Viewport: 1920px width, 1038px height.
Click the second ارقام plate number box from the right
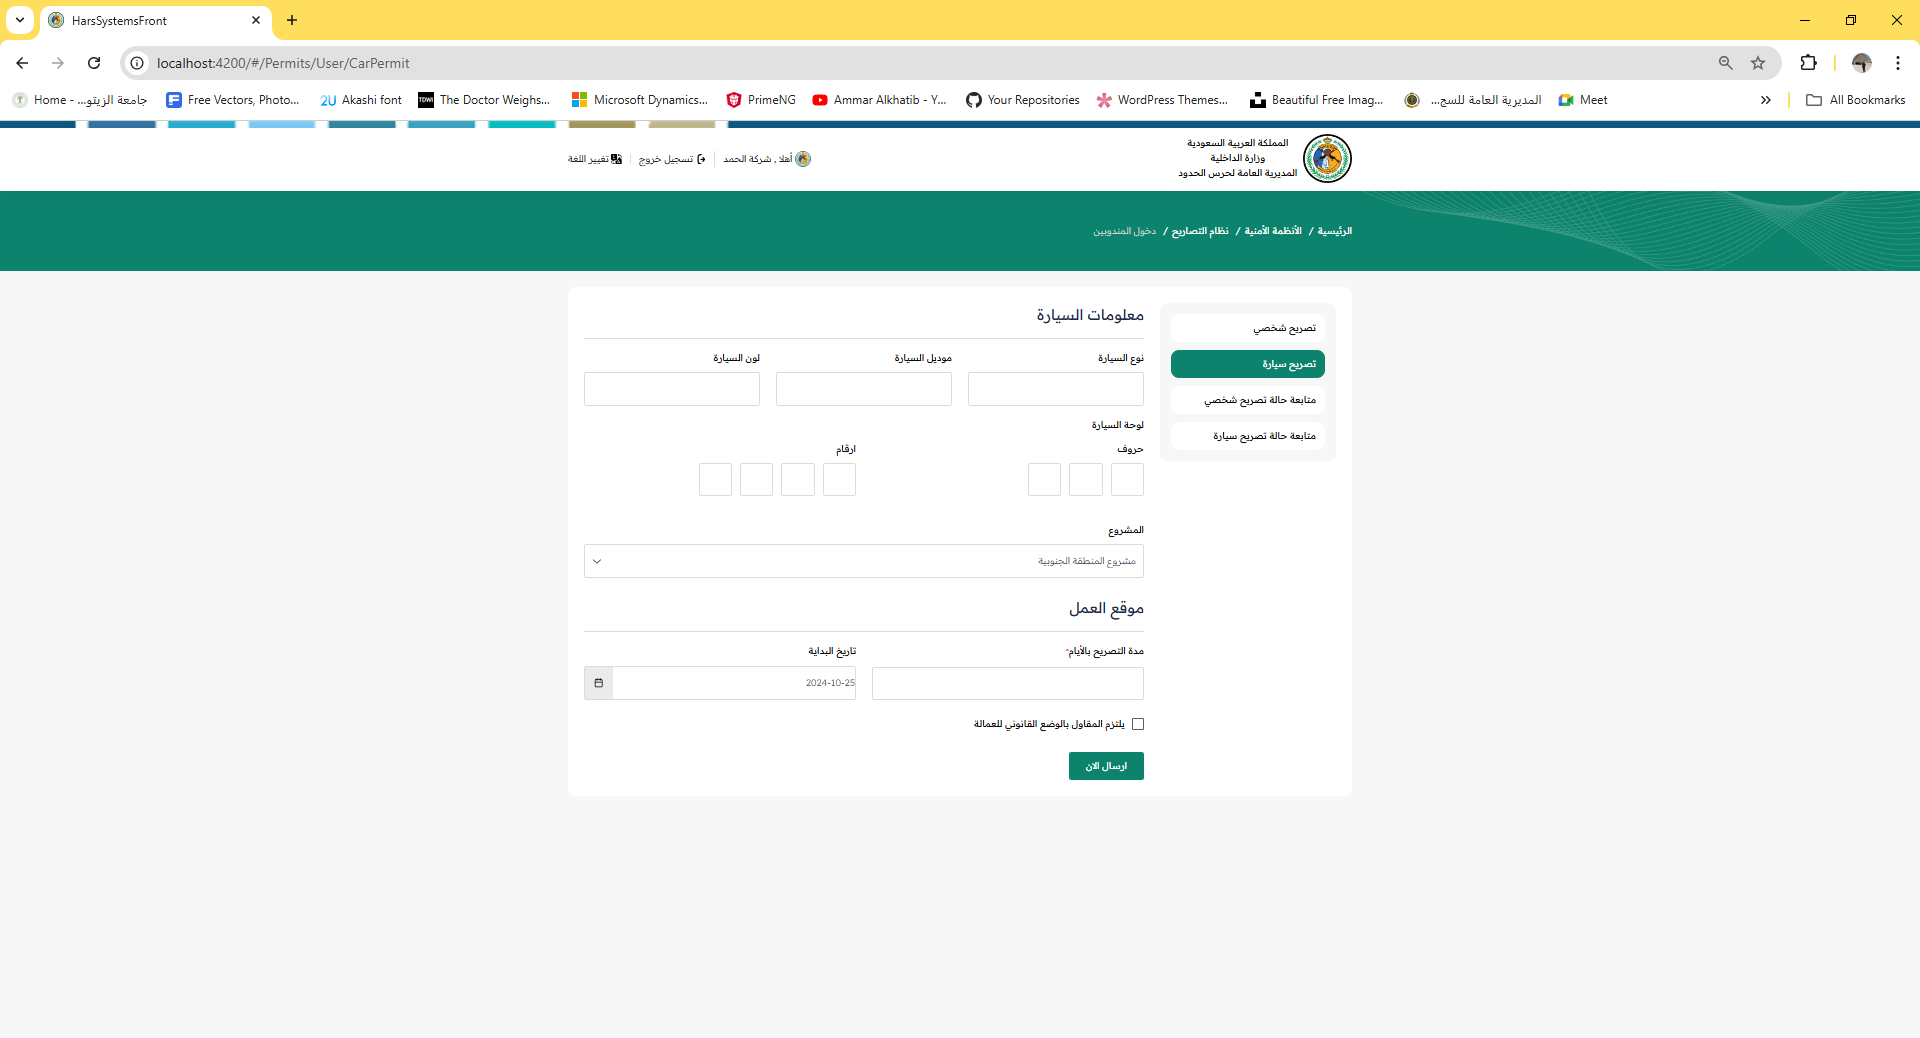coord(798,480)
